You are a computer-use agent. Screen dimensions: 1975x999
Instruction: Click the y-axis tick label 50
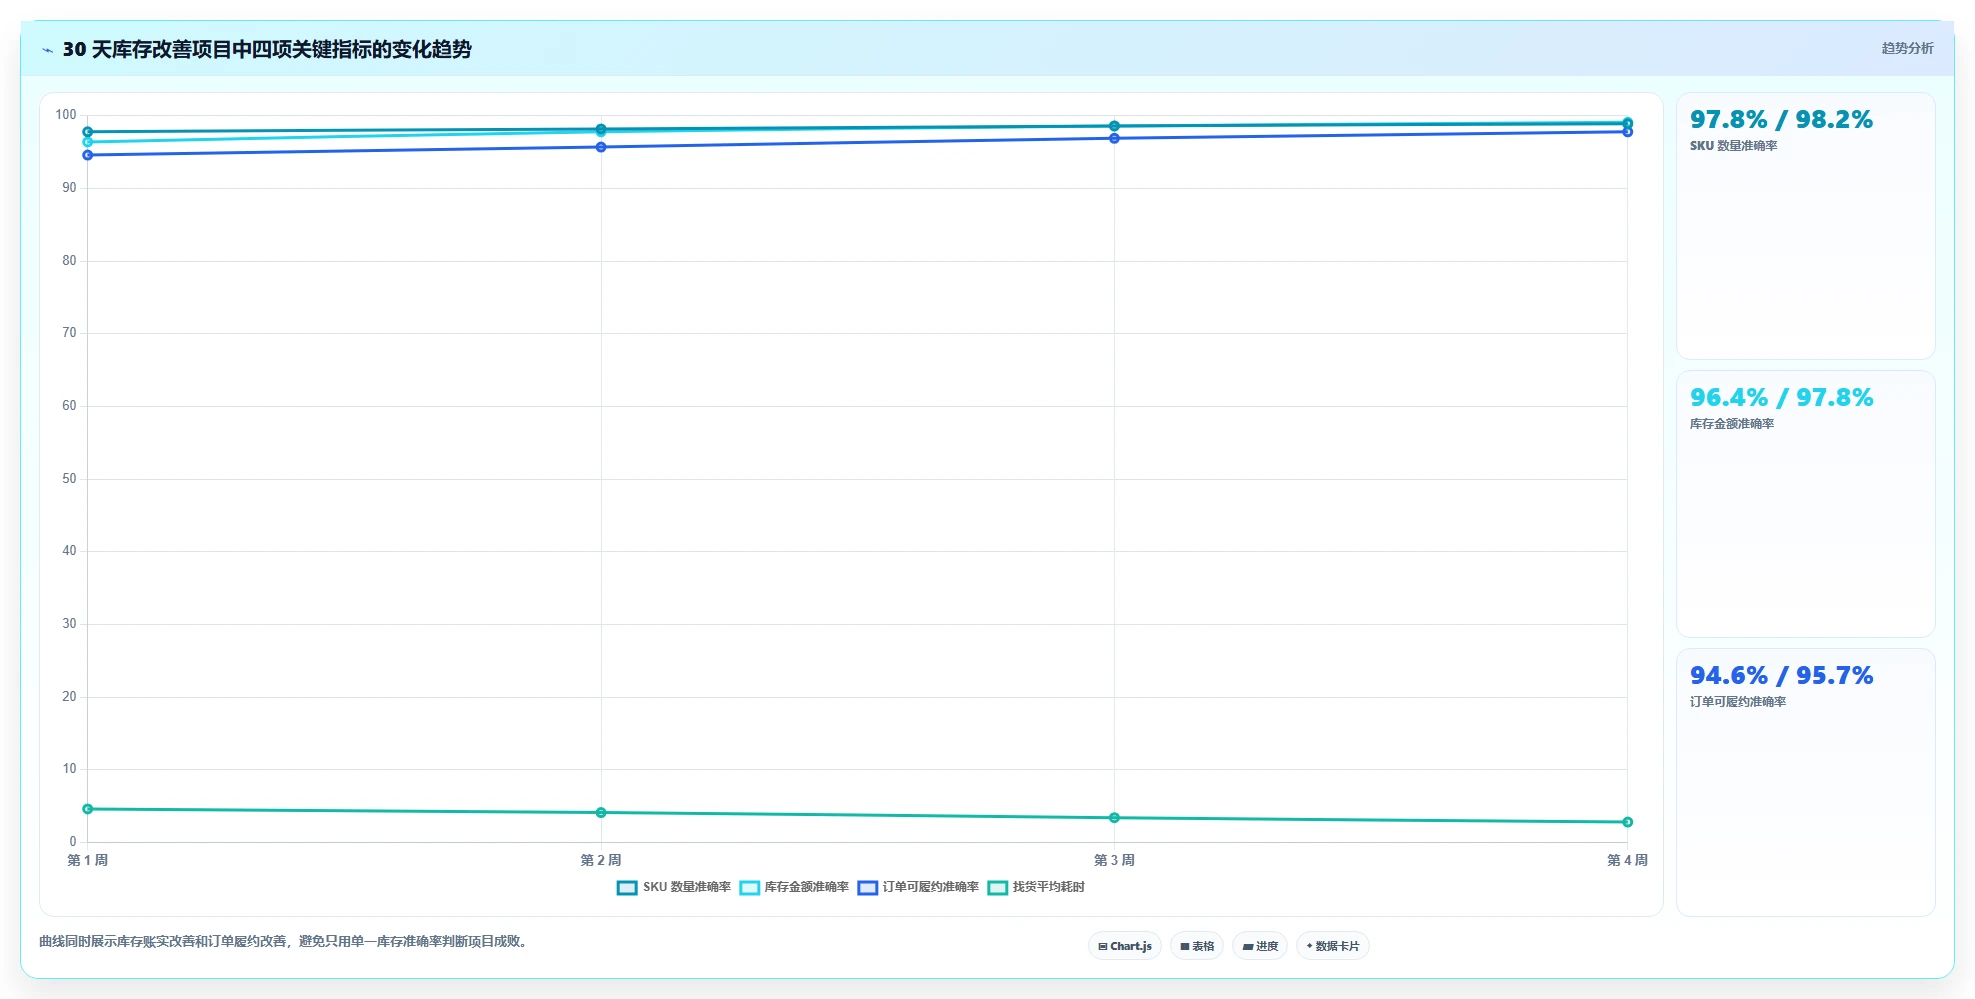(x=69, y=479)
